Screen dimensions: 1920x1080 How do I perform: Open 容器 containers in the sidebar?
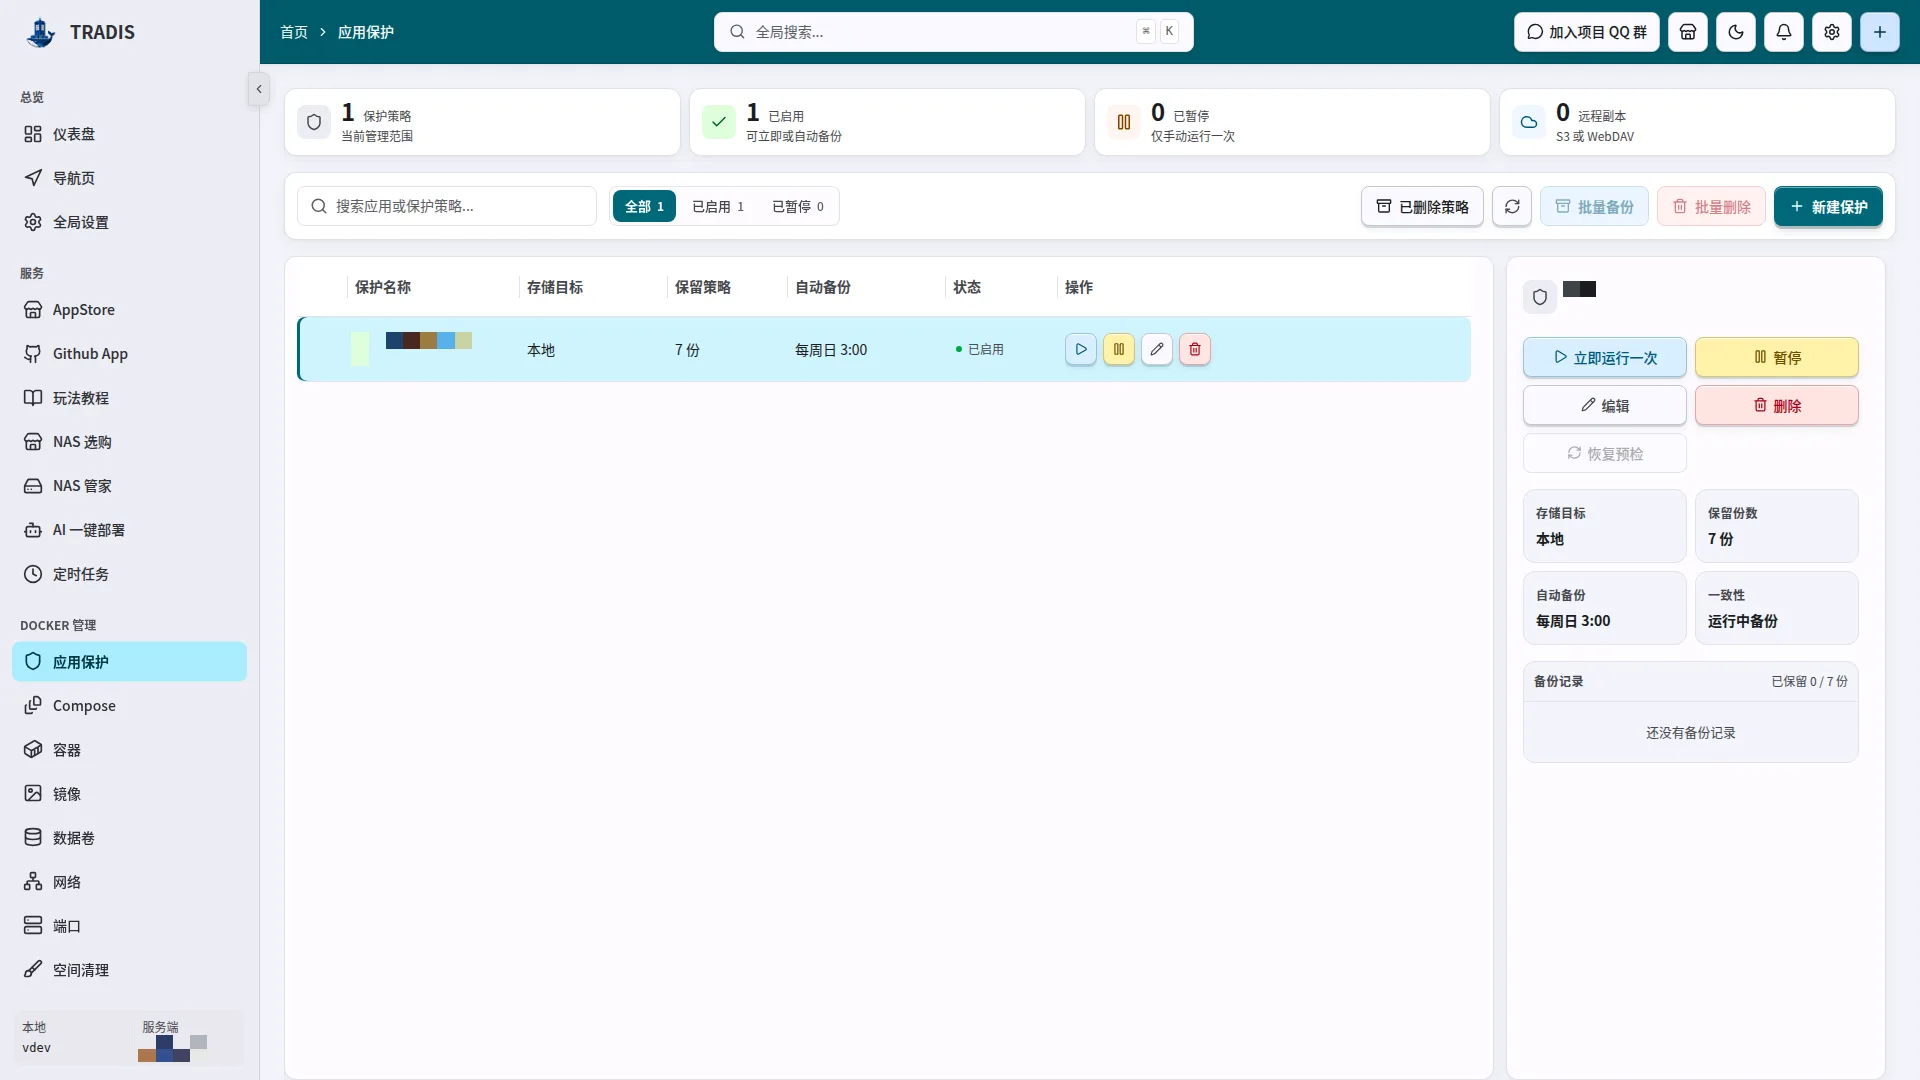[x=130, y=750]
